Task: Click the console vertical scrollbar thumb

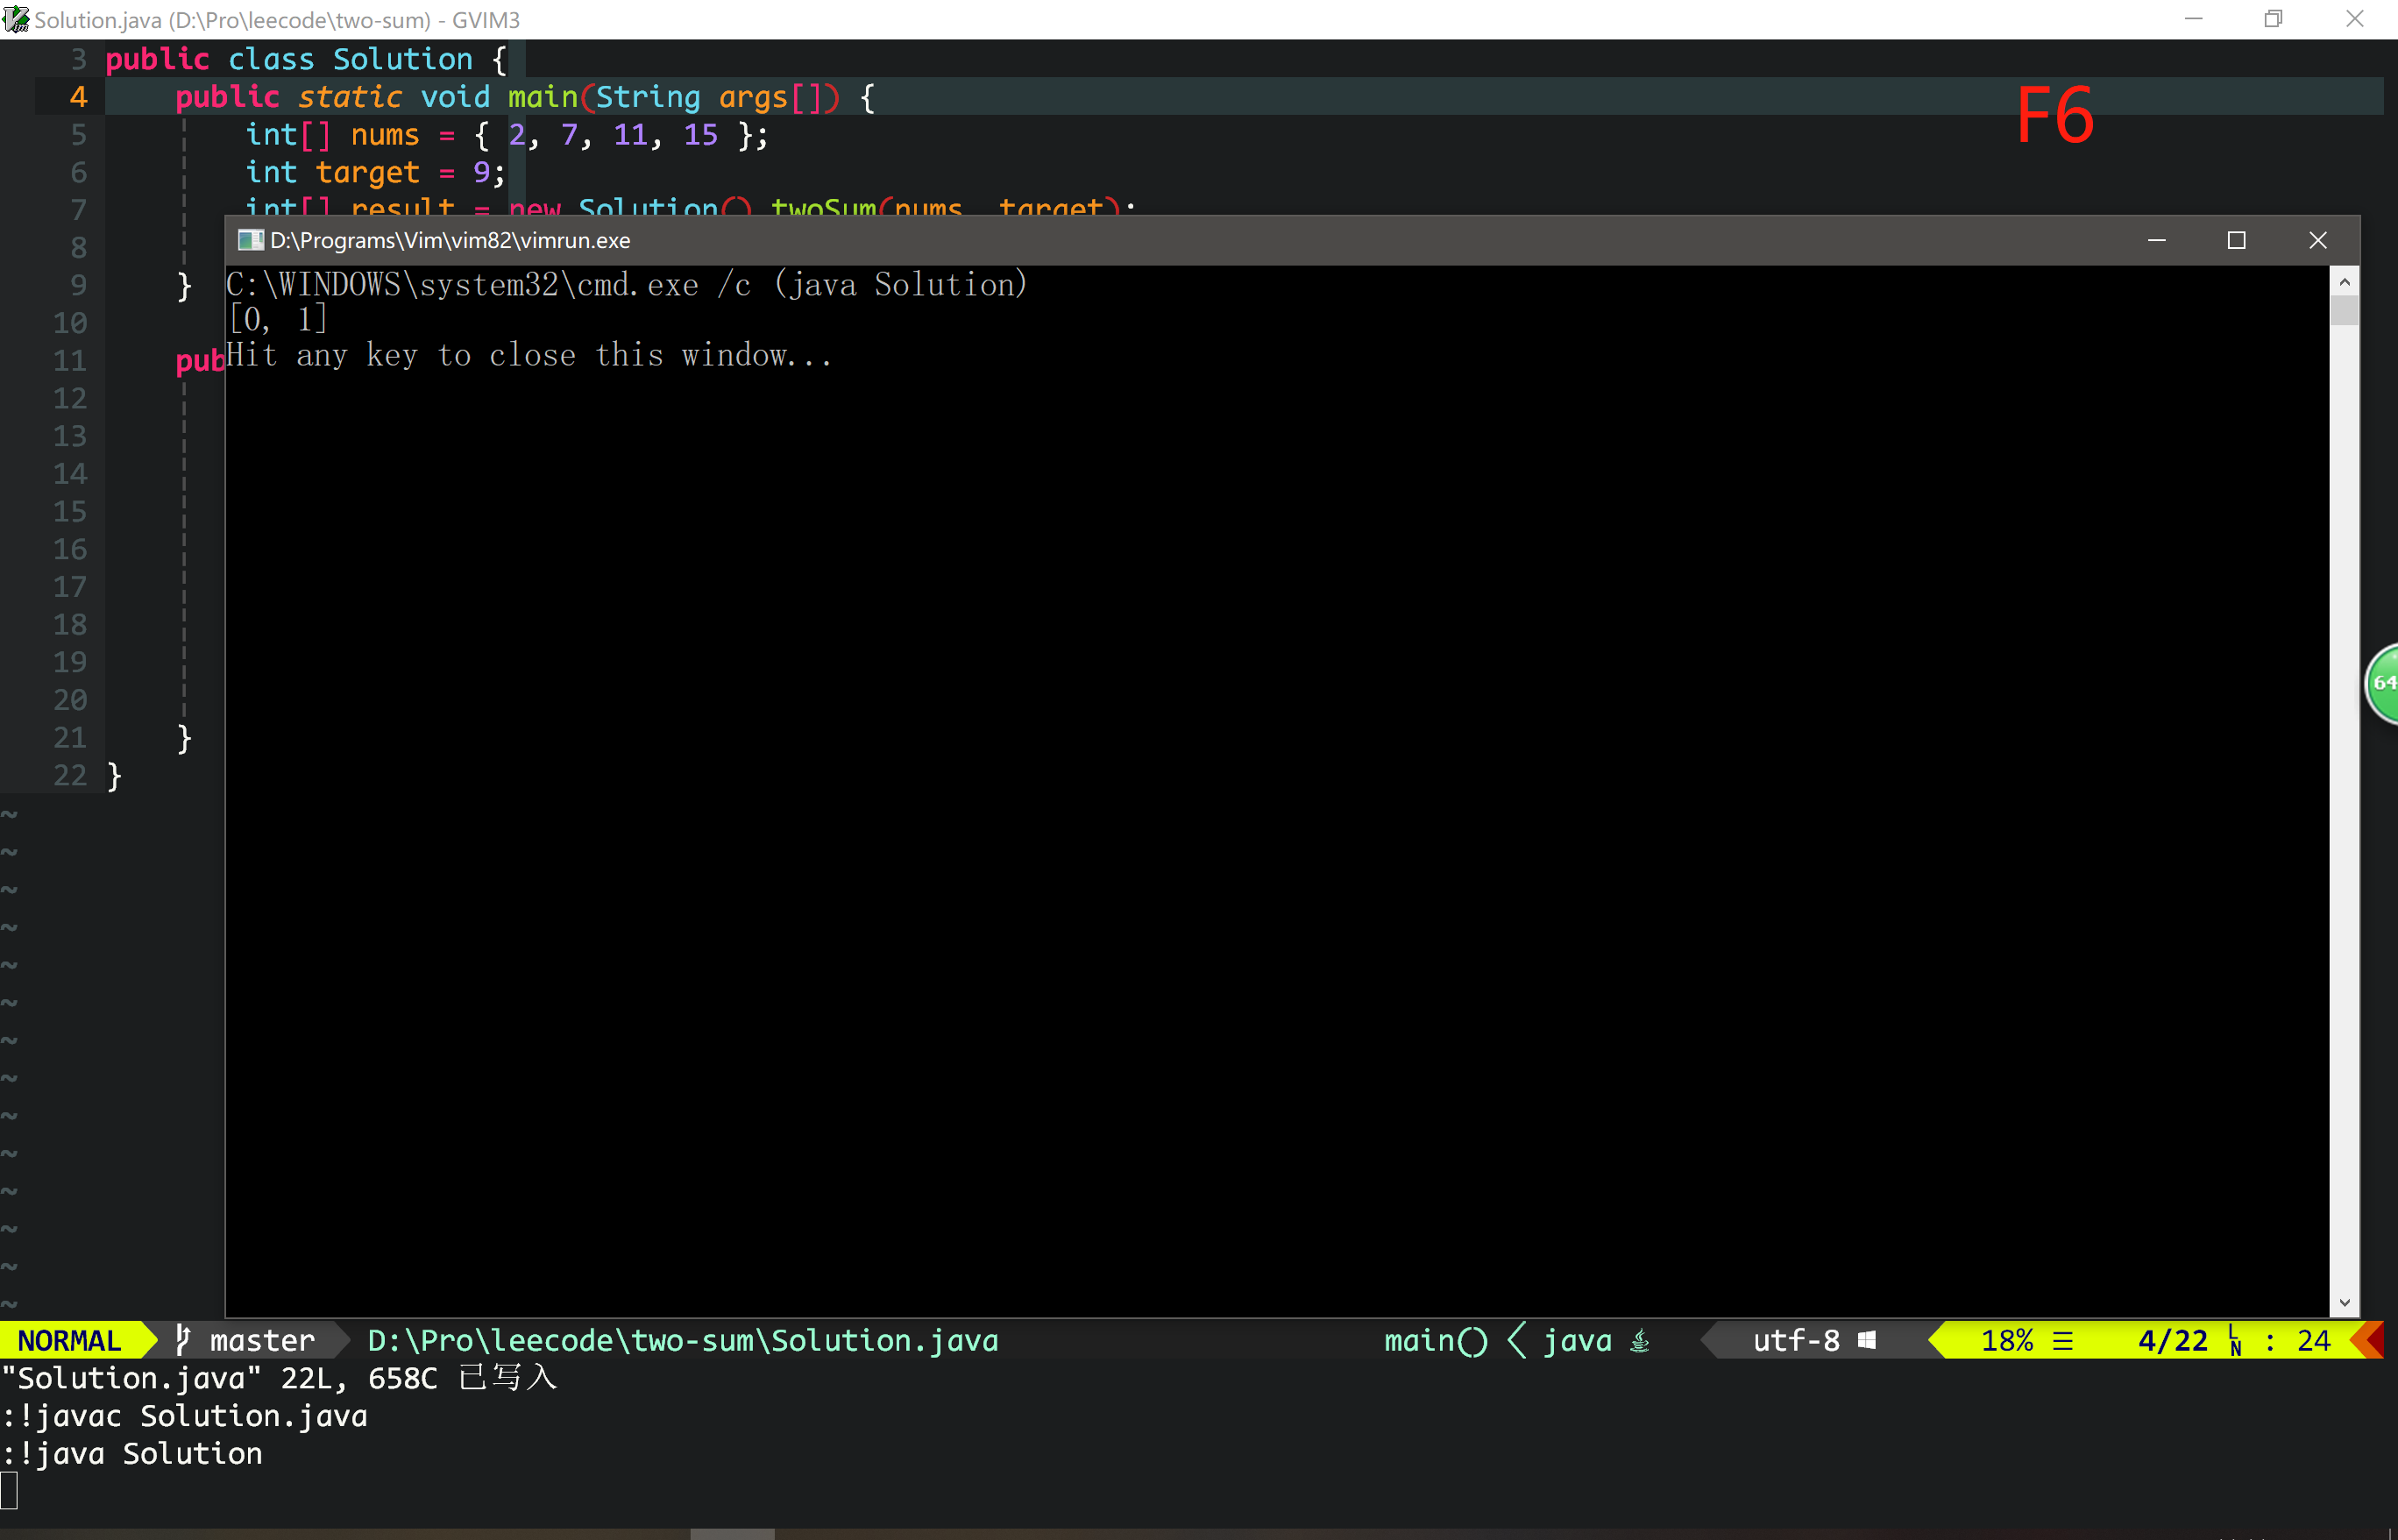Action: point(2344,311)
